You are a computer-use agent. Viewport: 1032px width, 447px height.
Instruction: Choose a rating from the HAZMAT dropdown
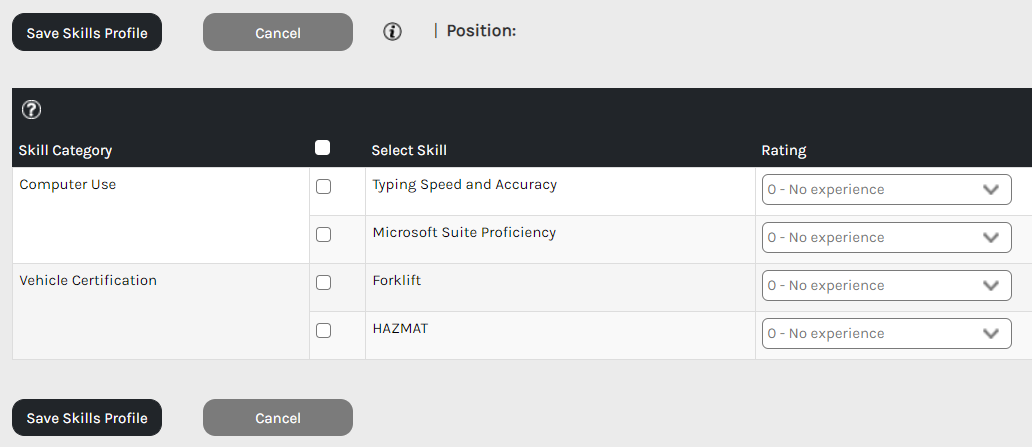click(x=886, y=334)
